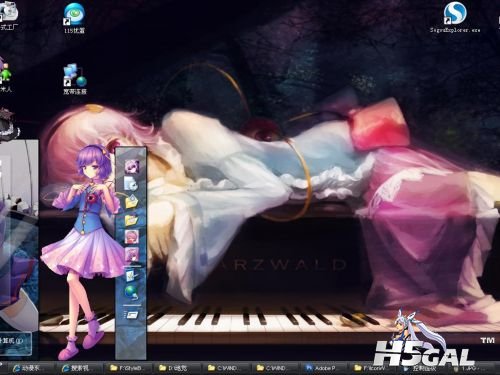Click the notepad with pen dock icon
This screenshot has height=375, width=500.
coord(131,275)
